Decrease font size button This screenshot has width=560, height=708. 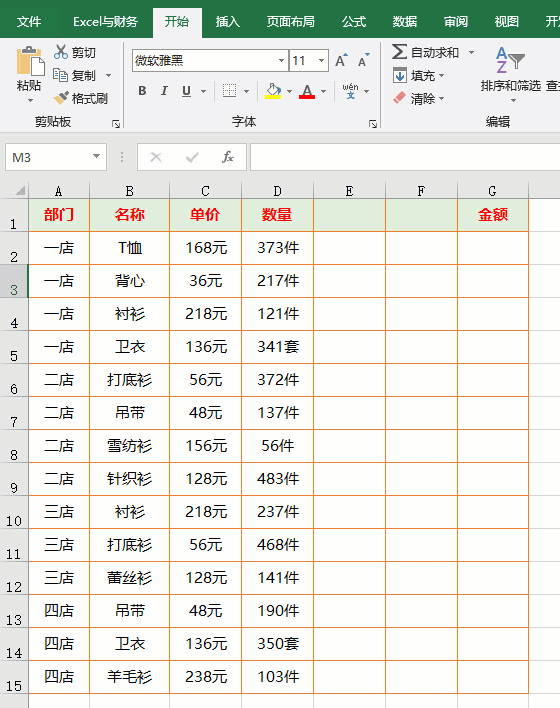click(x=364, y=61)
